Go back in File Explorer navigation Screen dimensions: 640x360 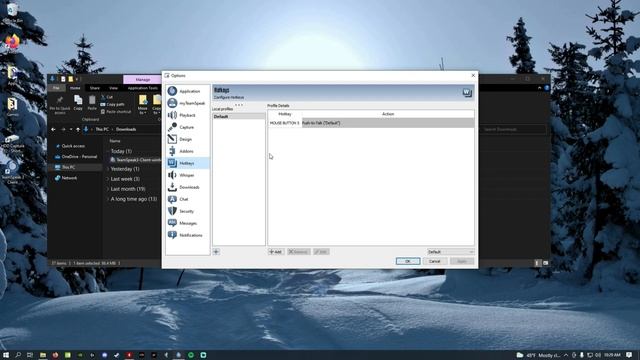pyautogui.click(x=53, y=129)
